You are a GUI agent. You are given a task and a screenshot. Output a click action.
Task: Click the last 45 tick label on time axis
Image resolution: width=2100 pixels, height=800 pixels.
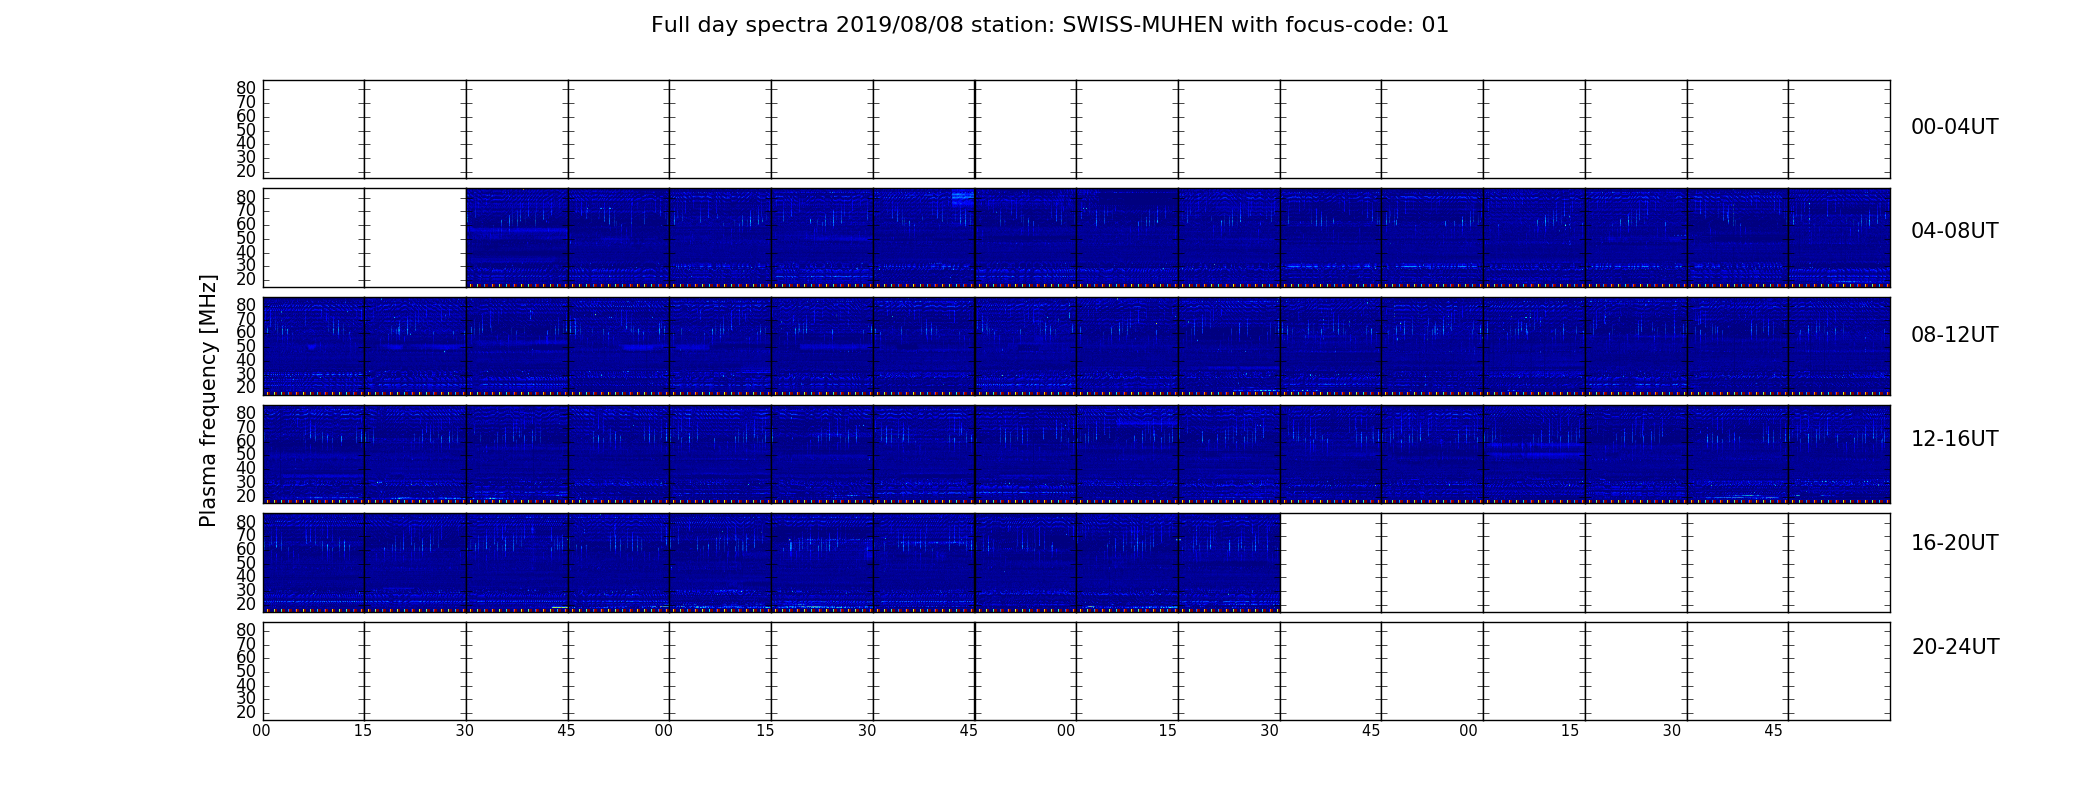point(1773,731)
